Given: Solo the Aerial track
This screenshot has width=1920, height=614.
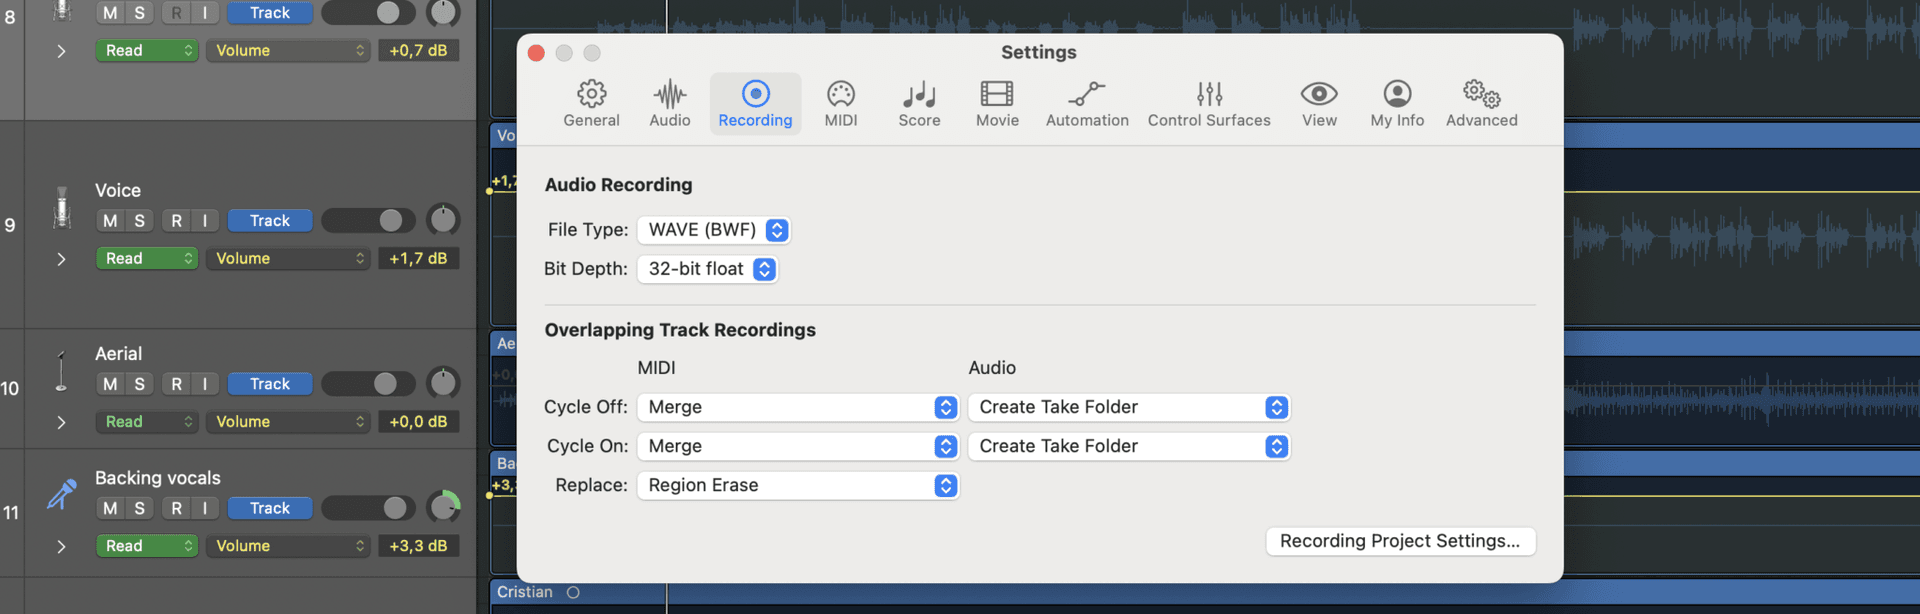Looking at the screenshot, I should pos(140,384).
